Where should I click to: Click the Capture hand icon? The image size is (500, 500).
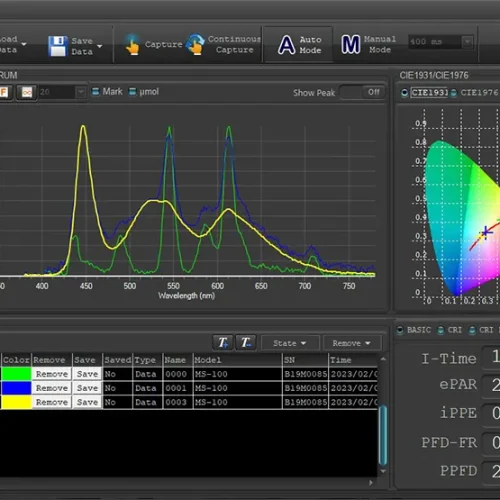pyautogui.click(x=132, y=45)
